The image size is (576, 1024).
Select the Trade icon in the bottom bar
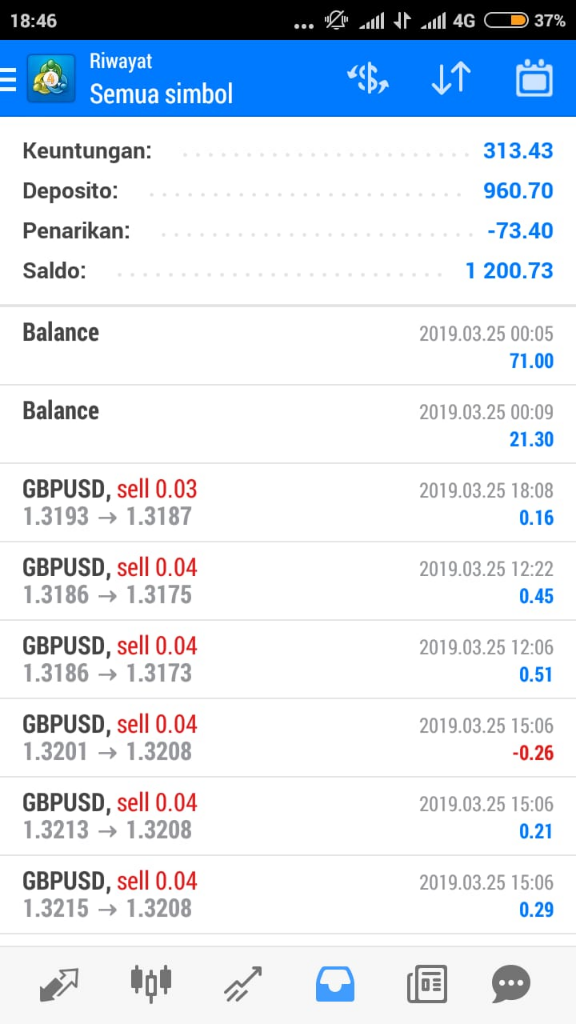click(242, 983)
